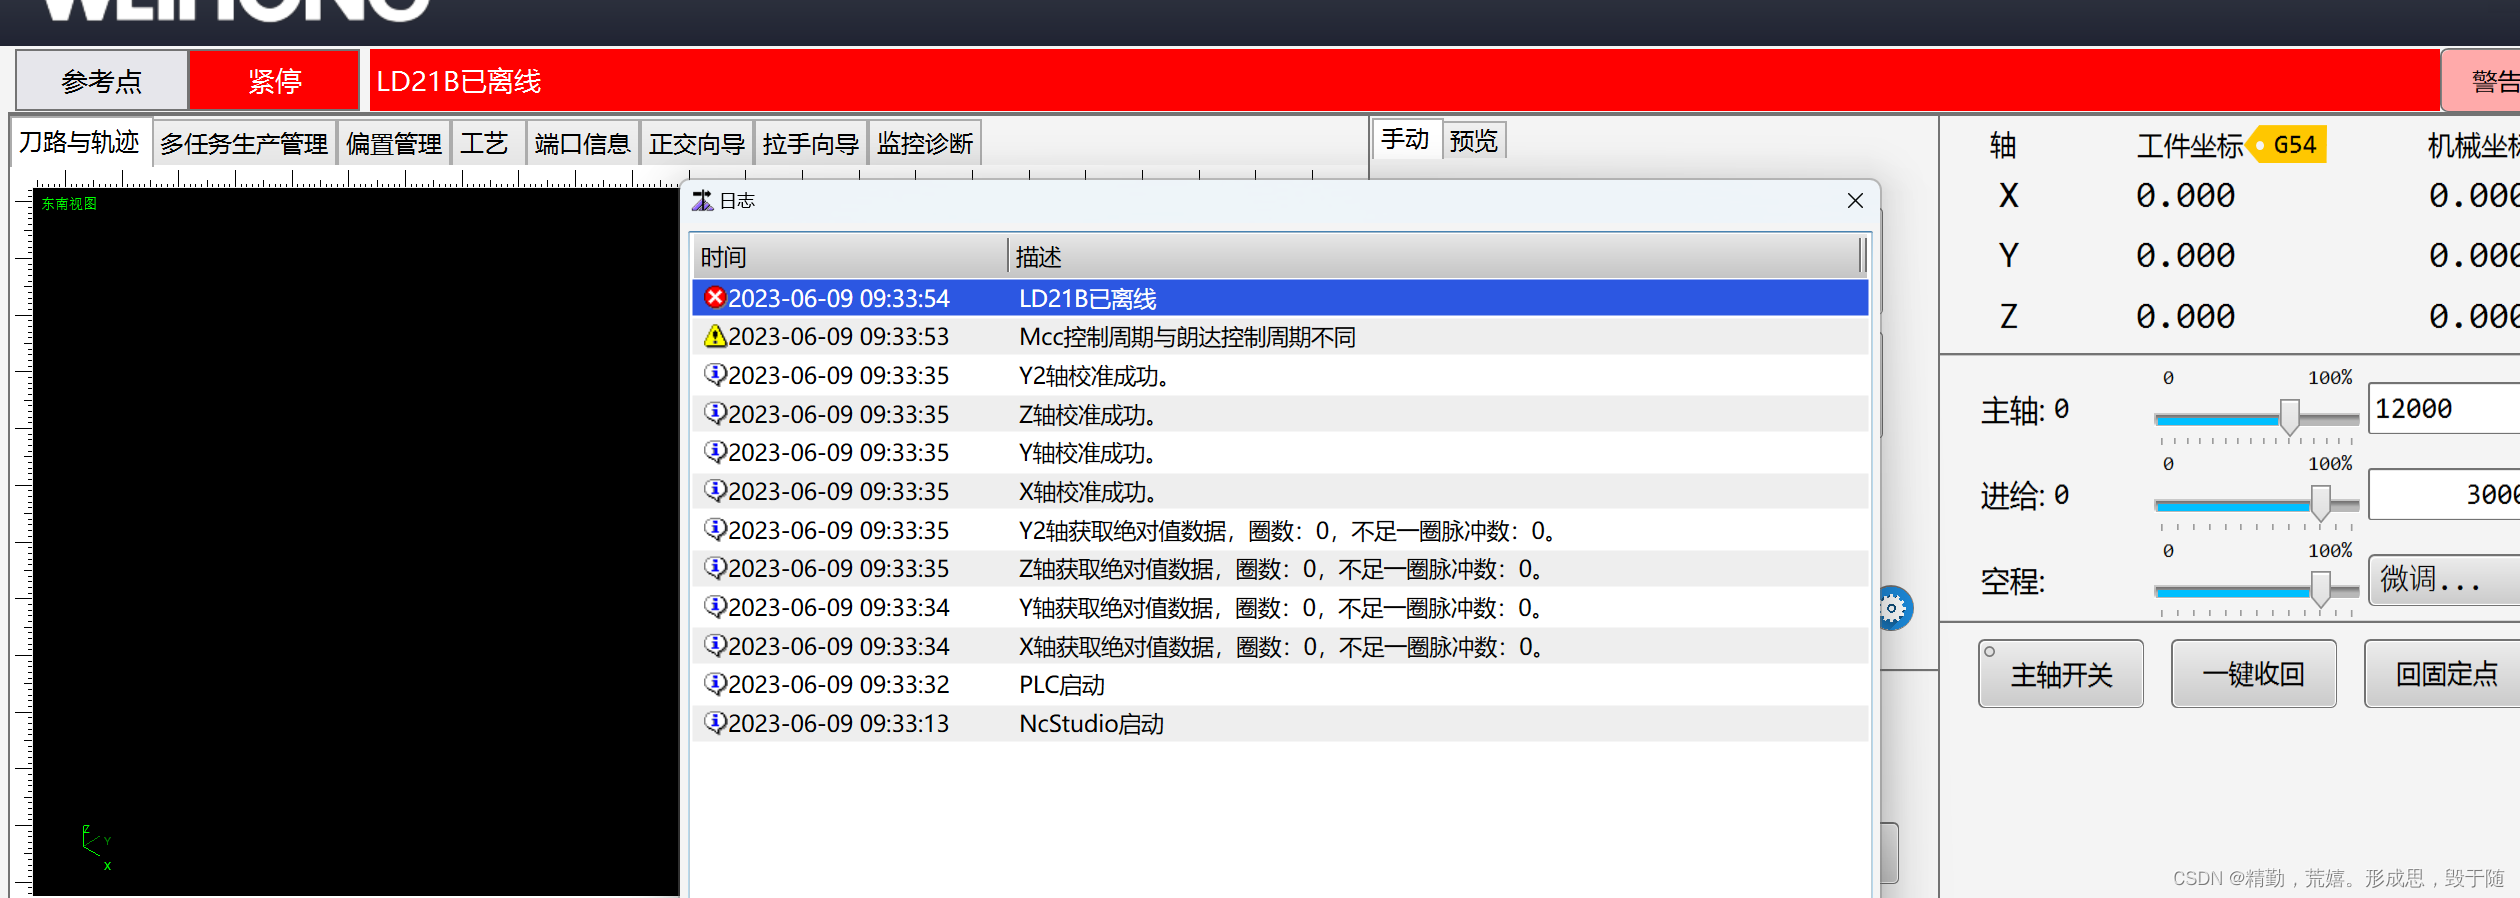The height and width of the screenshot is (898, 2520).
Task: Select the Z轴获取绝对值数据 log entry
Action: point(1280,569)
